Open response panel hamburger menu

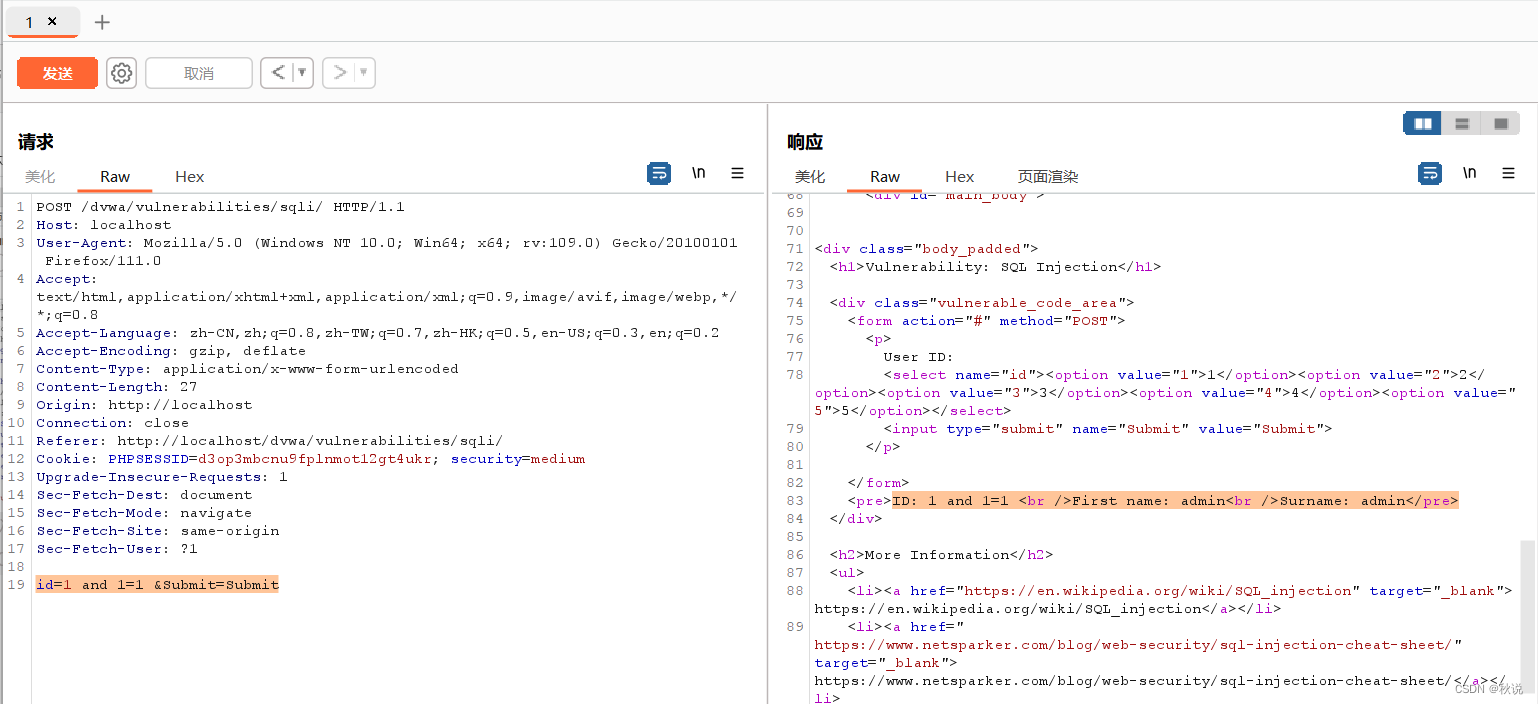(x=1508, y=173)
